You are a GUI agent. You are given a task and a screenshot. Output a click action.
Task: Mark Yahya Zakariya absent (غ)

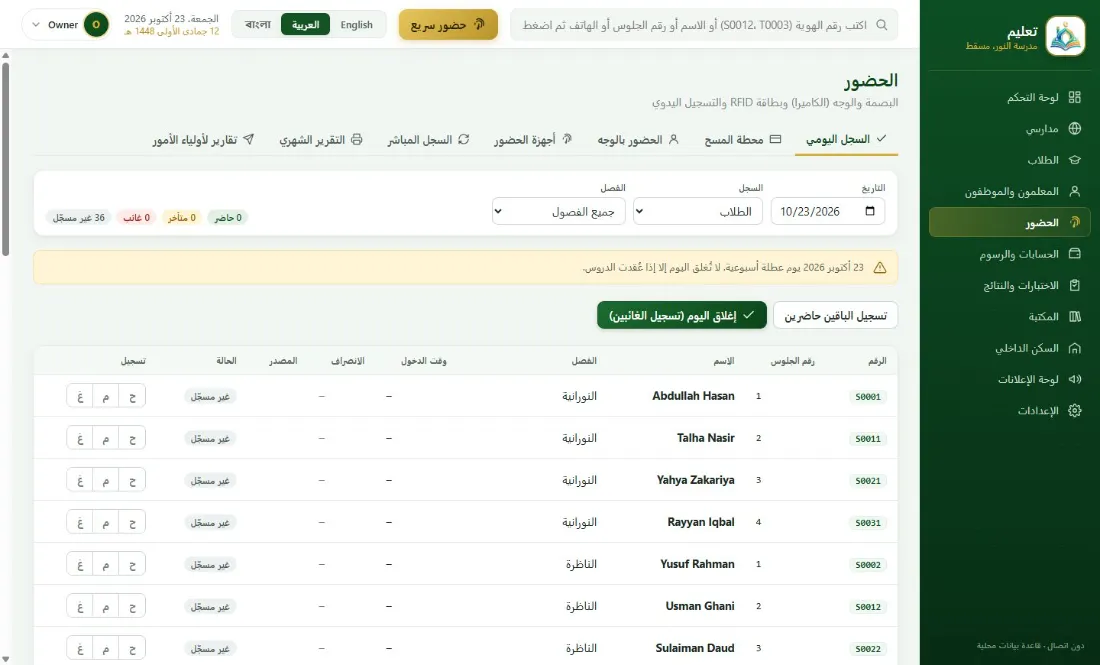(x=80, y=481)
